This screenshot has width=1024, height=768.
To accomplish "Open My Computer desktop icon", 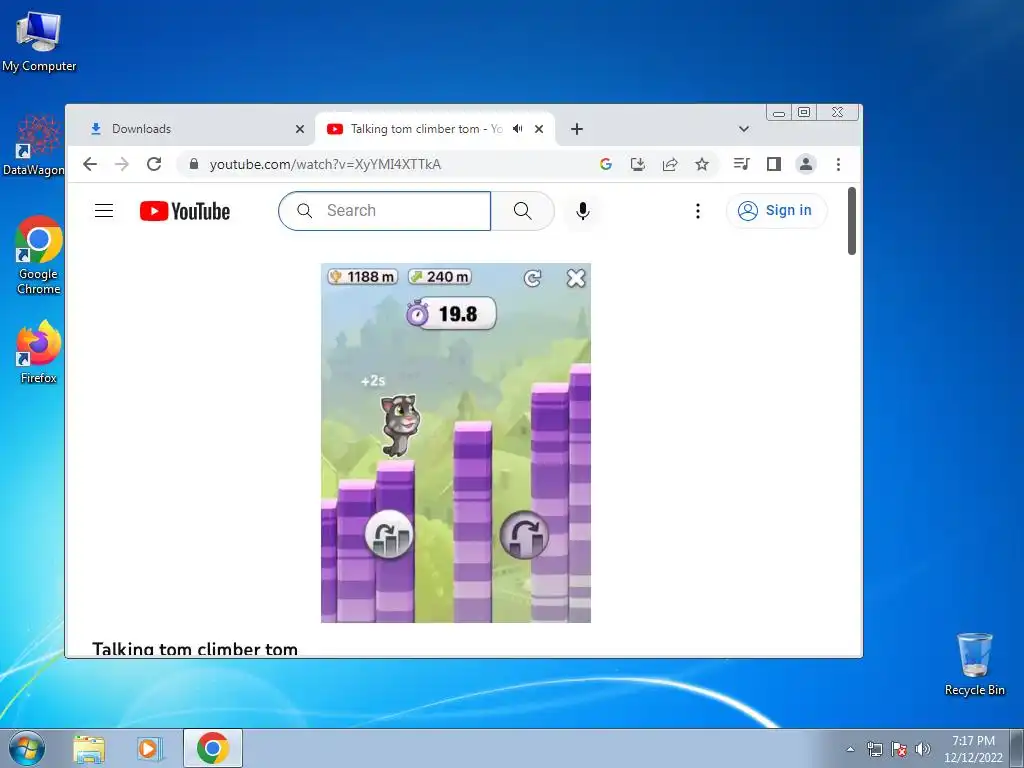I will tap(39, 41).
